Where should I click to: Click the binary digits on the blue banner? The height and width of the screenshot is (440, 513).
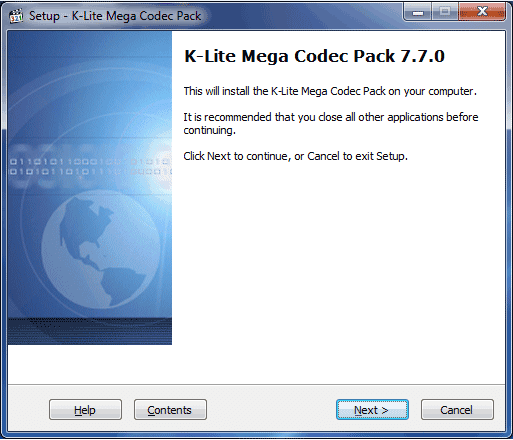[90, 167]
